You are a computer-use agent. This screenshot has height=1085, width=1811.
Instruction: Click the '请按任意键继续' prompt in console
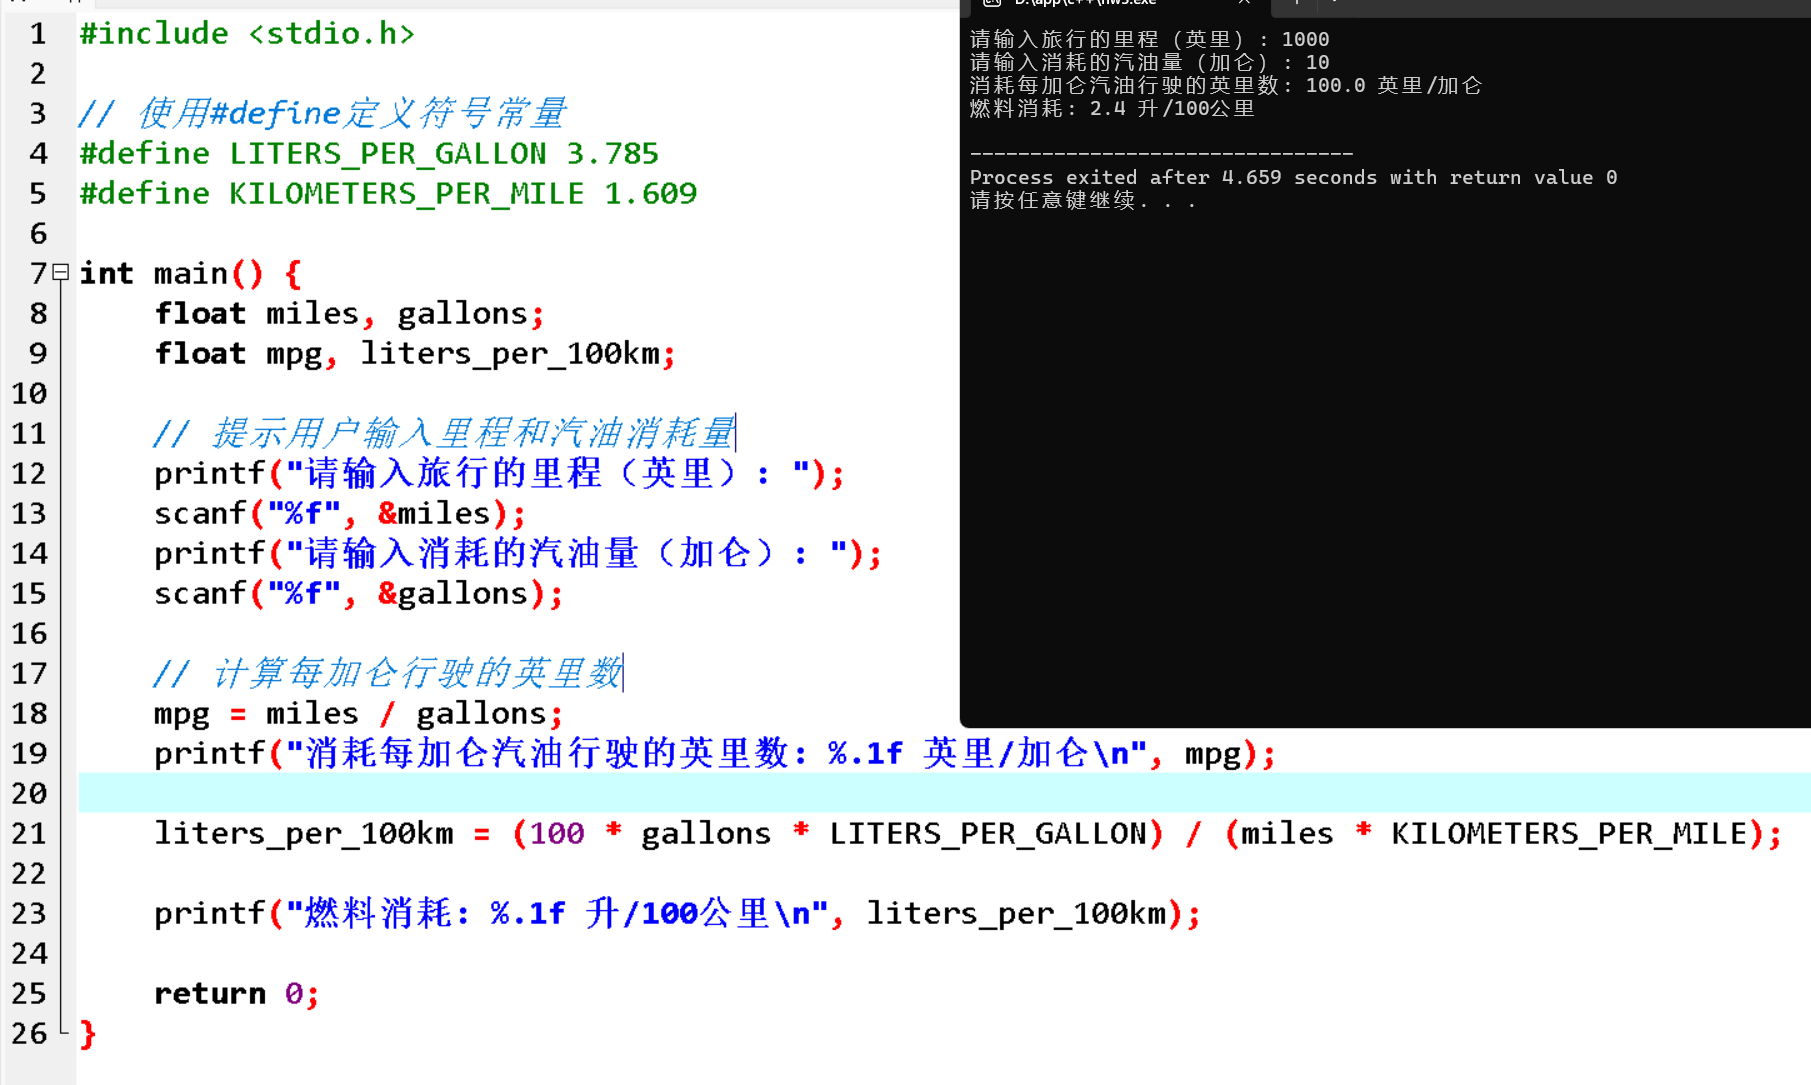pyautogui.click(x=1082, y=200)
